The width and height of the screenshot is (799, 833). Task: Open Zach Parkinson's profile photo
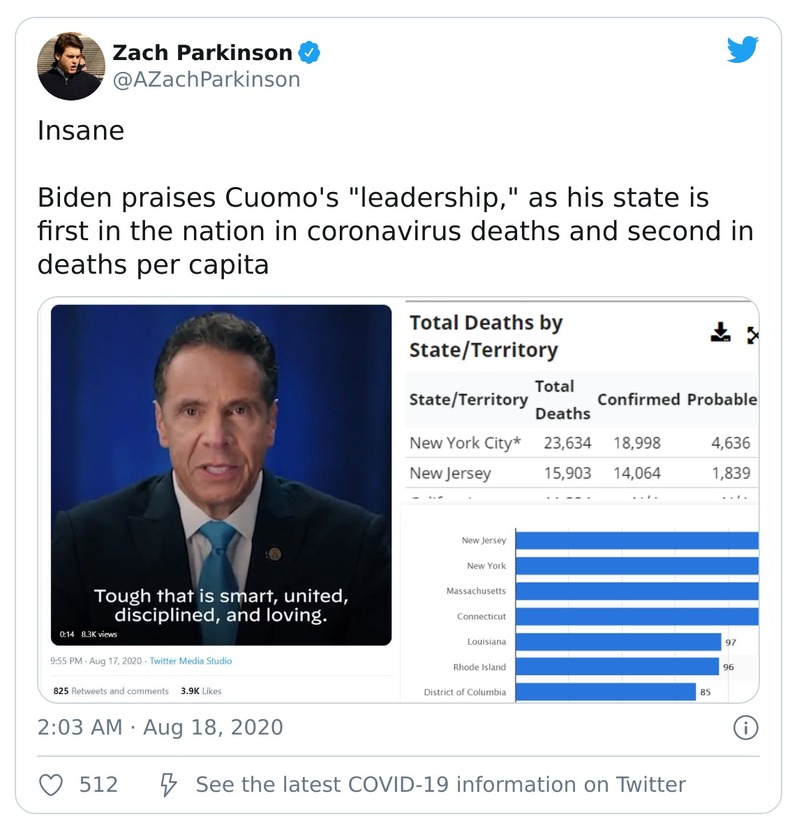tap(71, 66)
